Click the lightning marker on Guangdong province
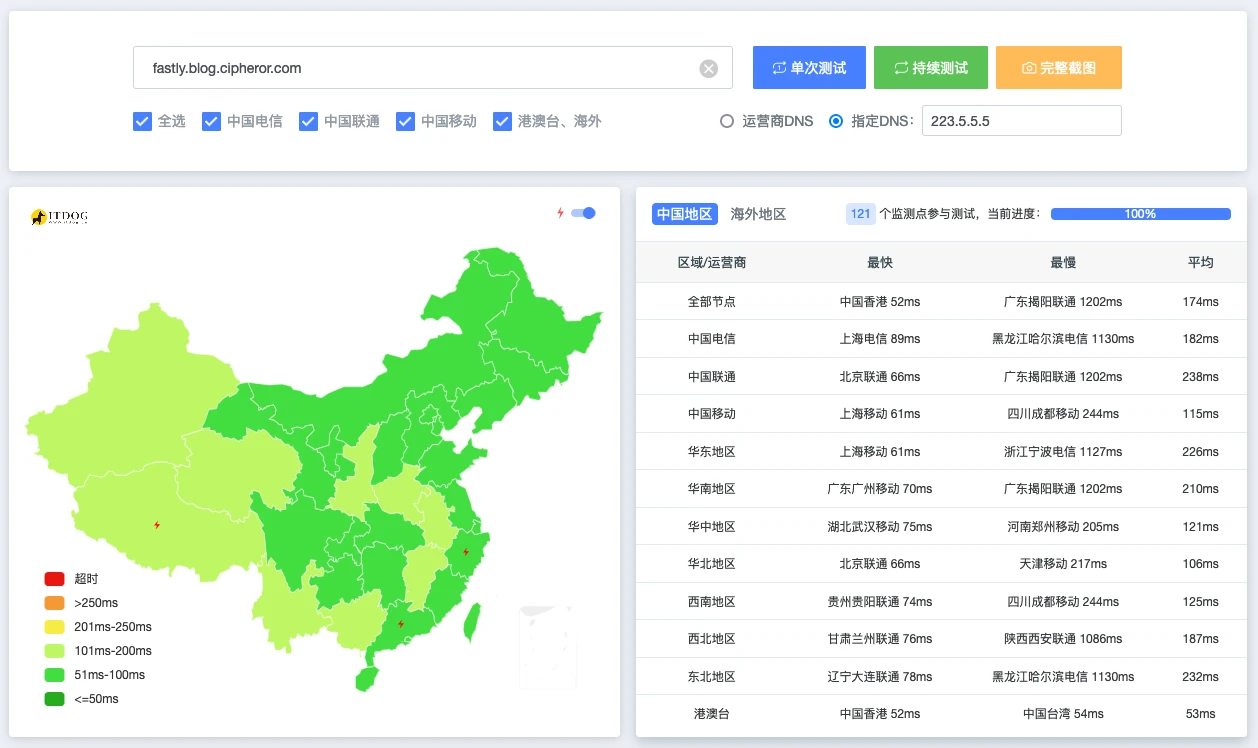 [x=401, y=624]
